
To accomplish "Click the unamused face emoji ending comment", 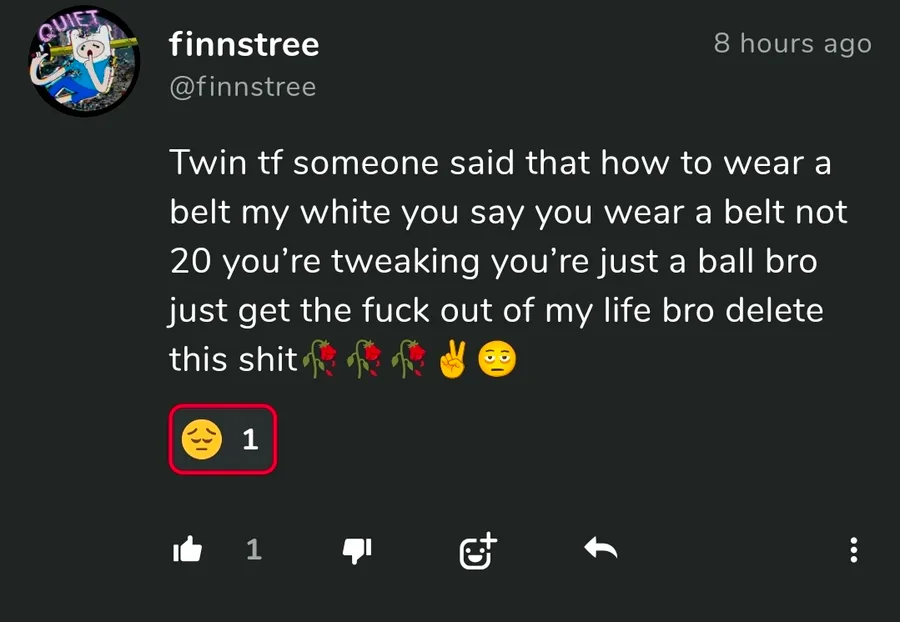I will tap(497, 360).
